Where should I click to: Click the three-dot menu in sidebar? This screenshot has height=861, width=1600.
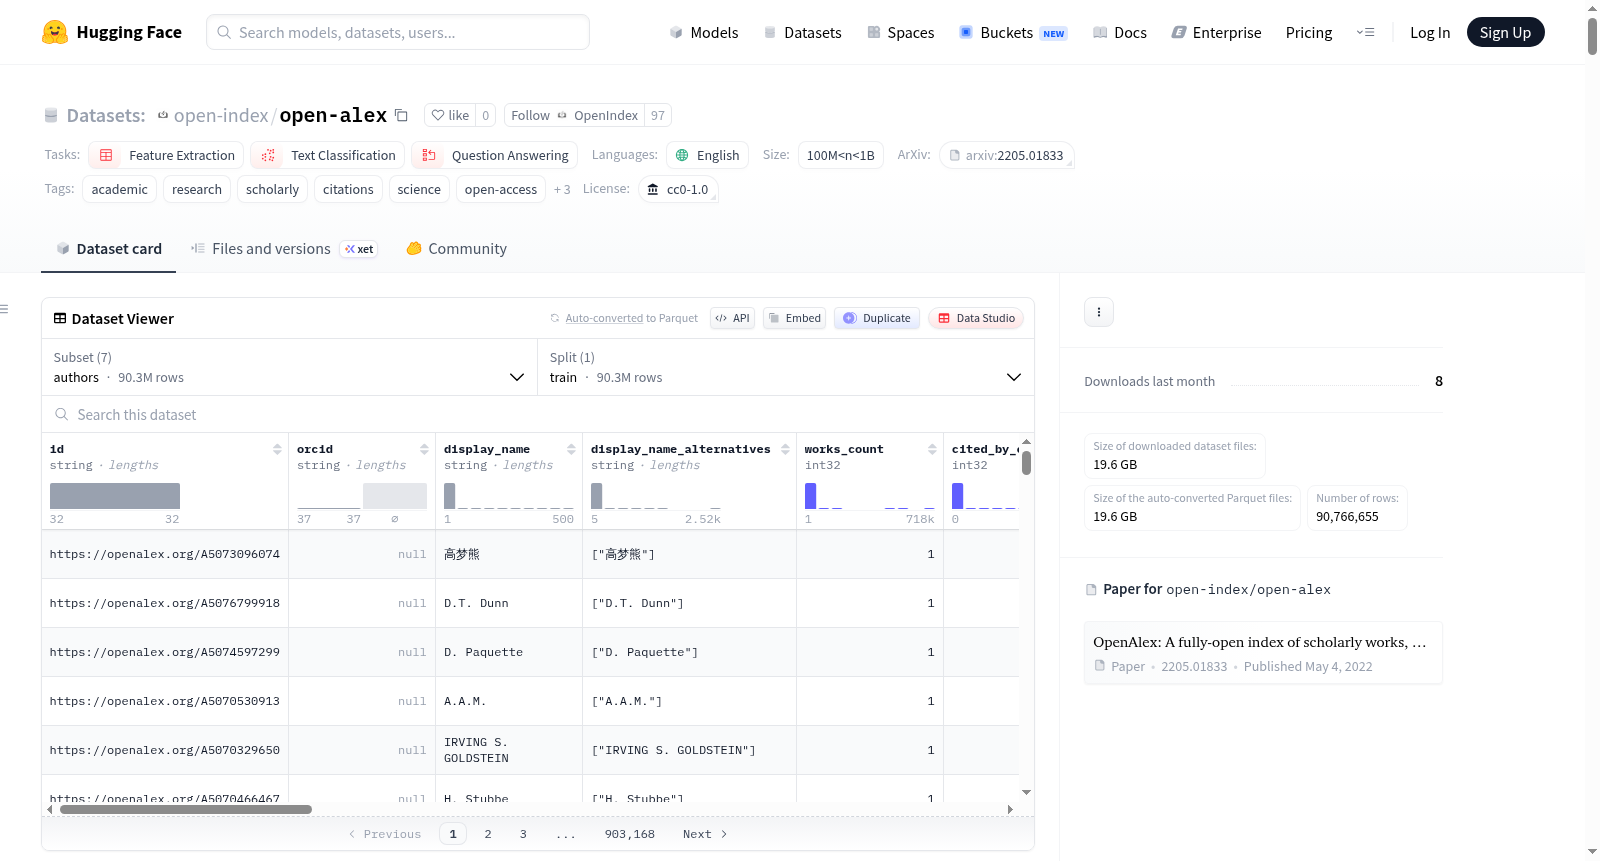(1099, 312)
